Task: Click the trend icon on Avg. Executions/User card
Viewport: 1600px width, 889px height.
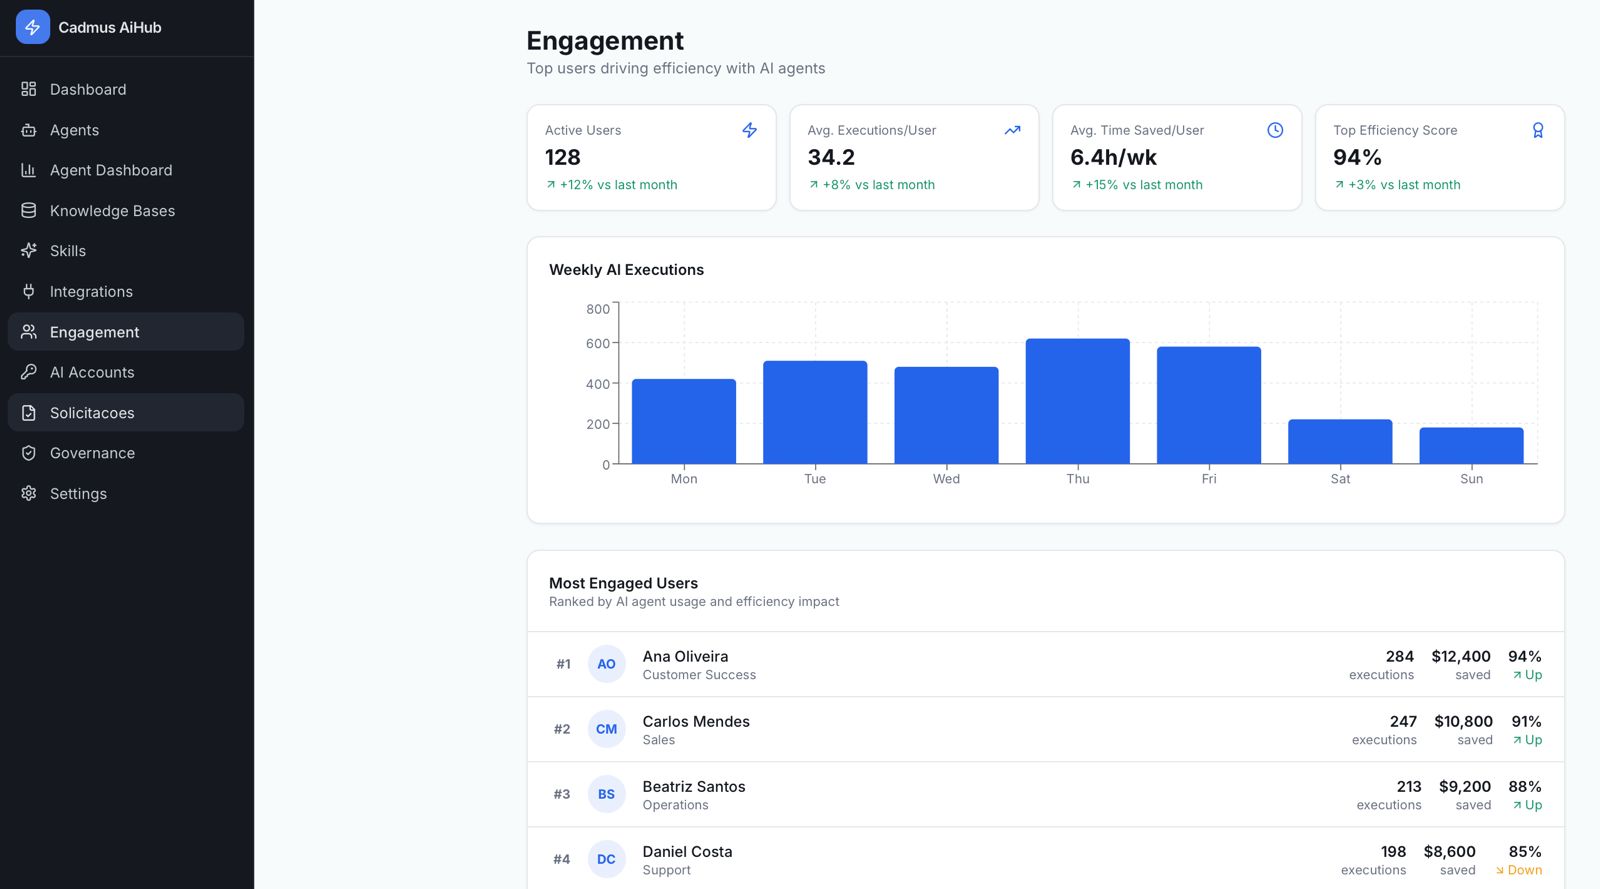Action: (1012, 130)
